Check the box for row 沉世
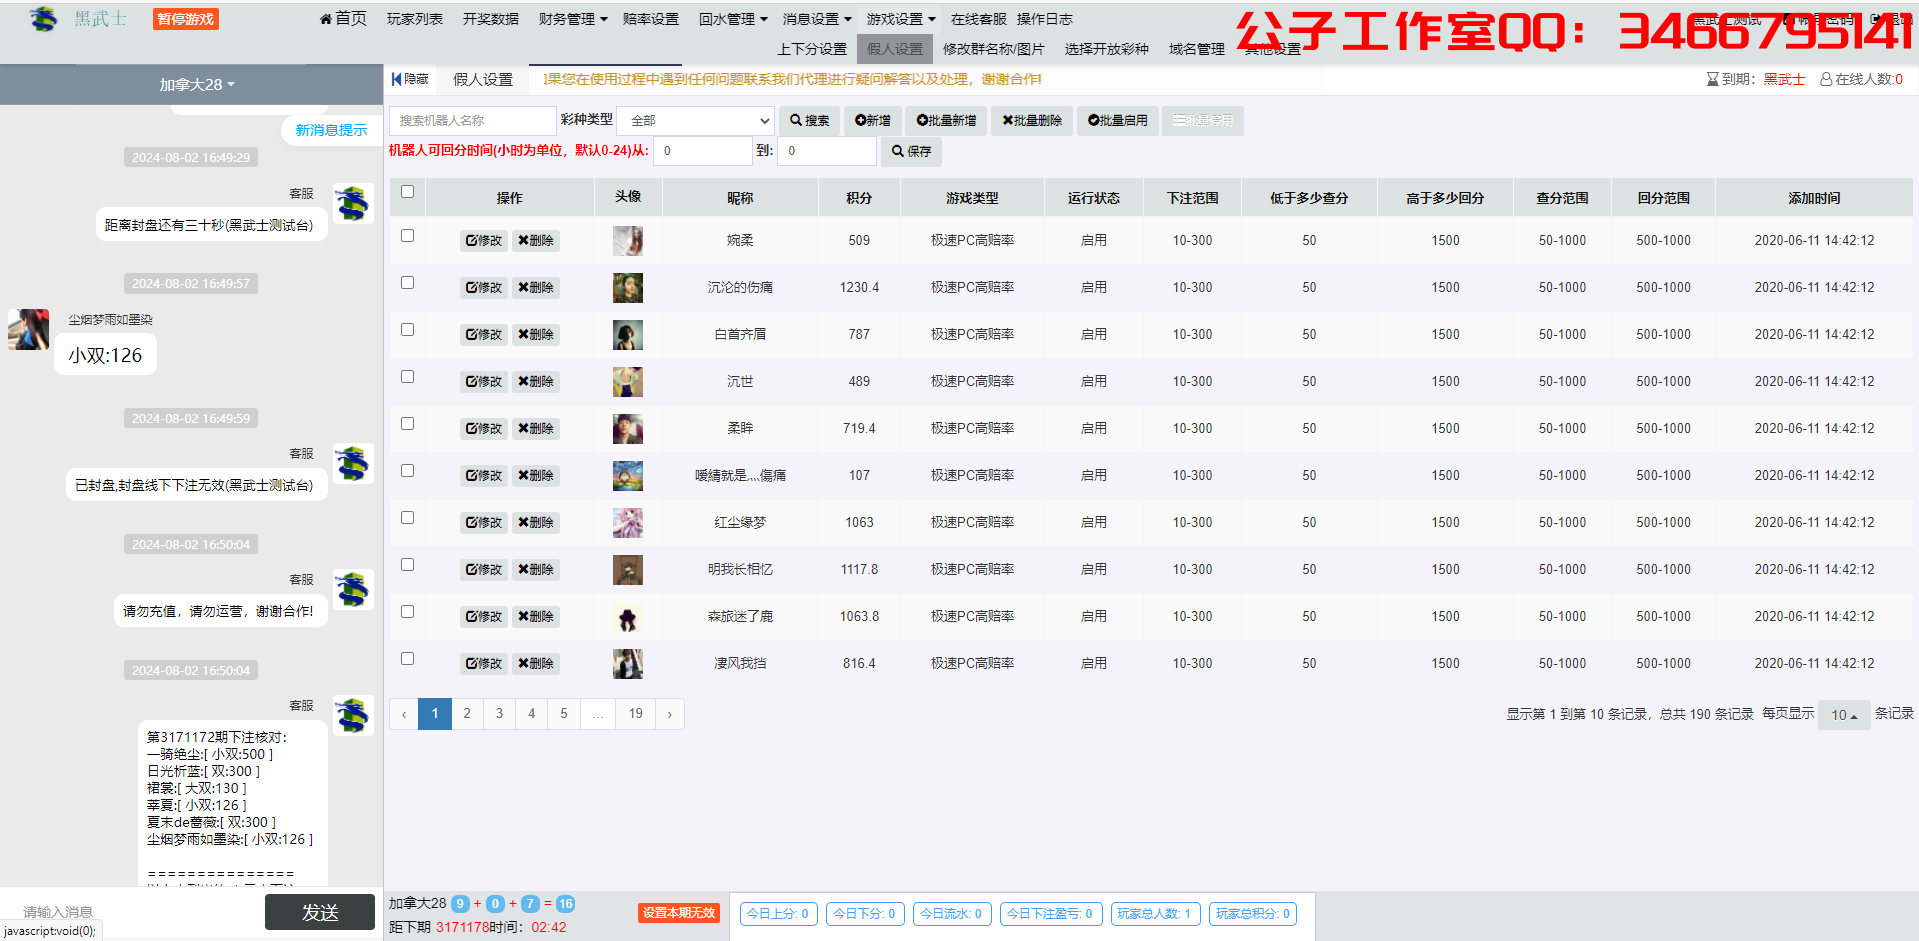 point(407,377)
